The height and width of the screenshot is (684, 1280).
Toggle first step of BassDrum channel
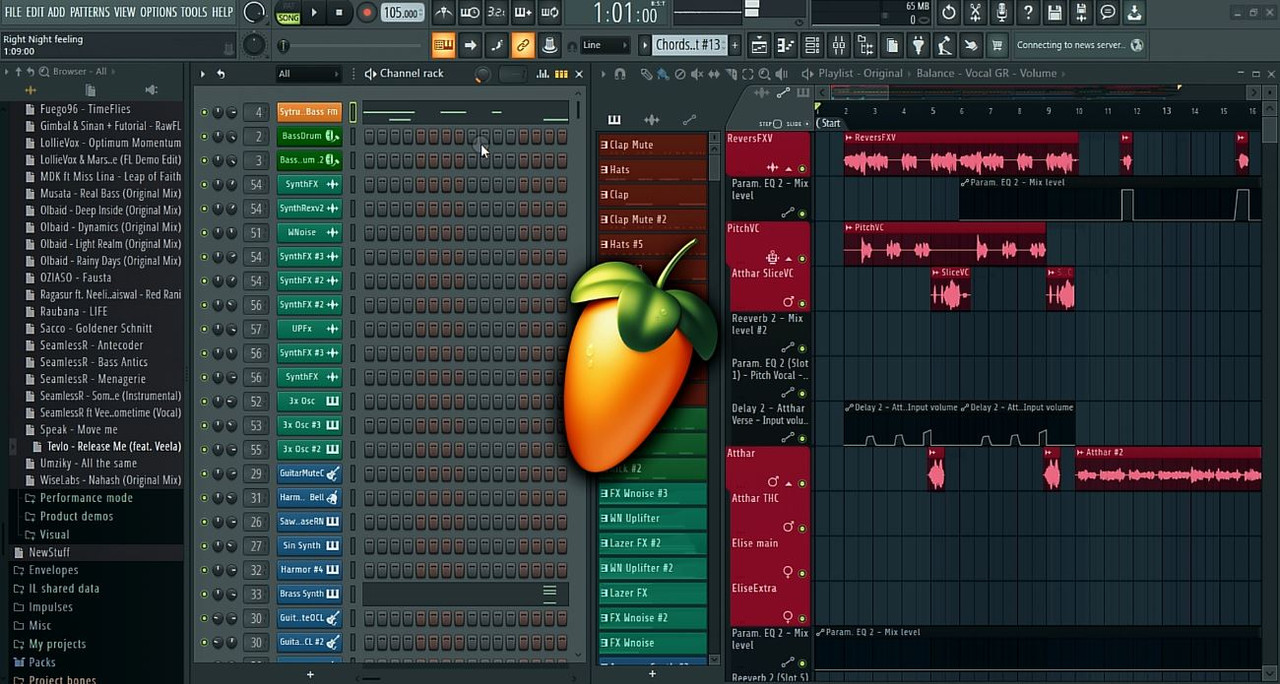[369, 136]
